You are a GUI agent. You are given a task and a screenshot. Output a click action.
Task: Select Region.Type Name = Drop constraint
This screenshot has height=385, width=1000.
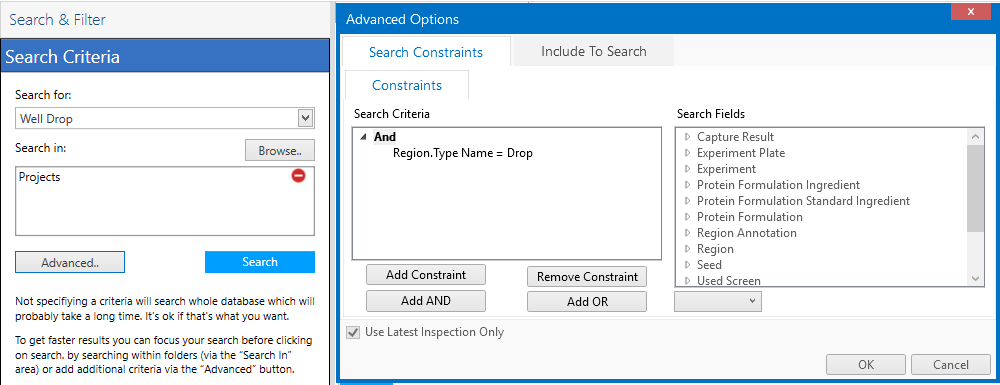462,153
